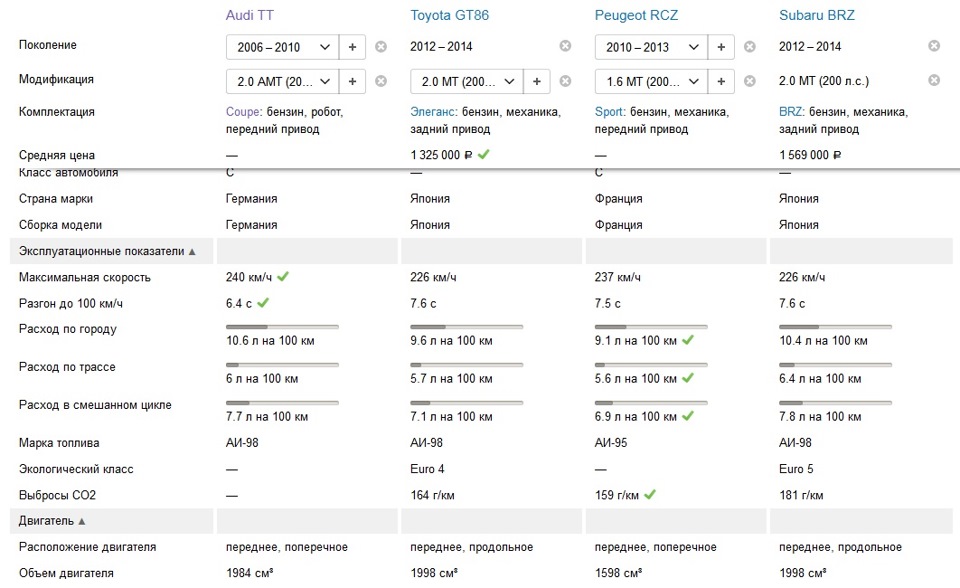This screenshot has height=588, width=960.
Task: Click the Peugeot RCZ Sport trim link
Action: [x=609, y=112]
